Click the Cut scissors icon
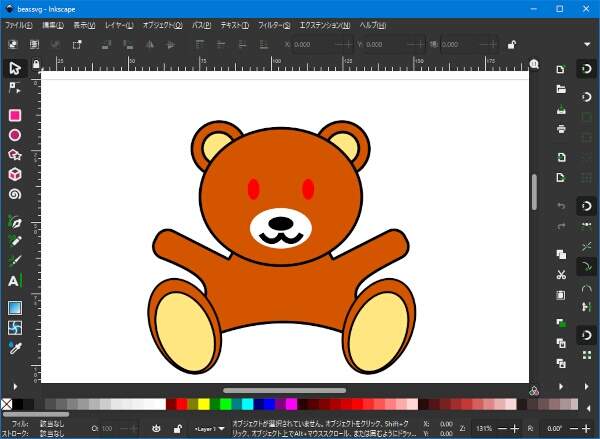Image resolution: width=600 pixels, height=439 pixels. coord(561,274)
